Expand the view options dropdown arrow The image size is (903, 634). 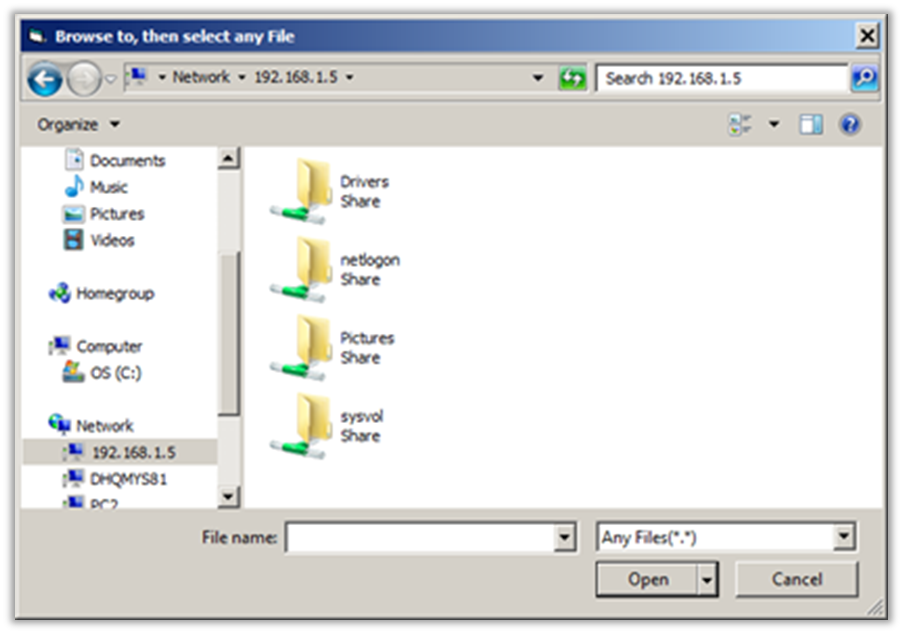tap(773, 125)
